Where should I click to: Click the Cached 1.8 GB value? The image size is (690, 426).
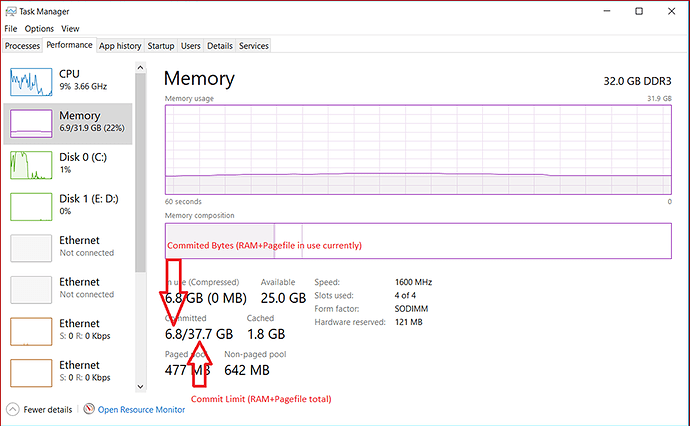(266, 334)
